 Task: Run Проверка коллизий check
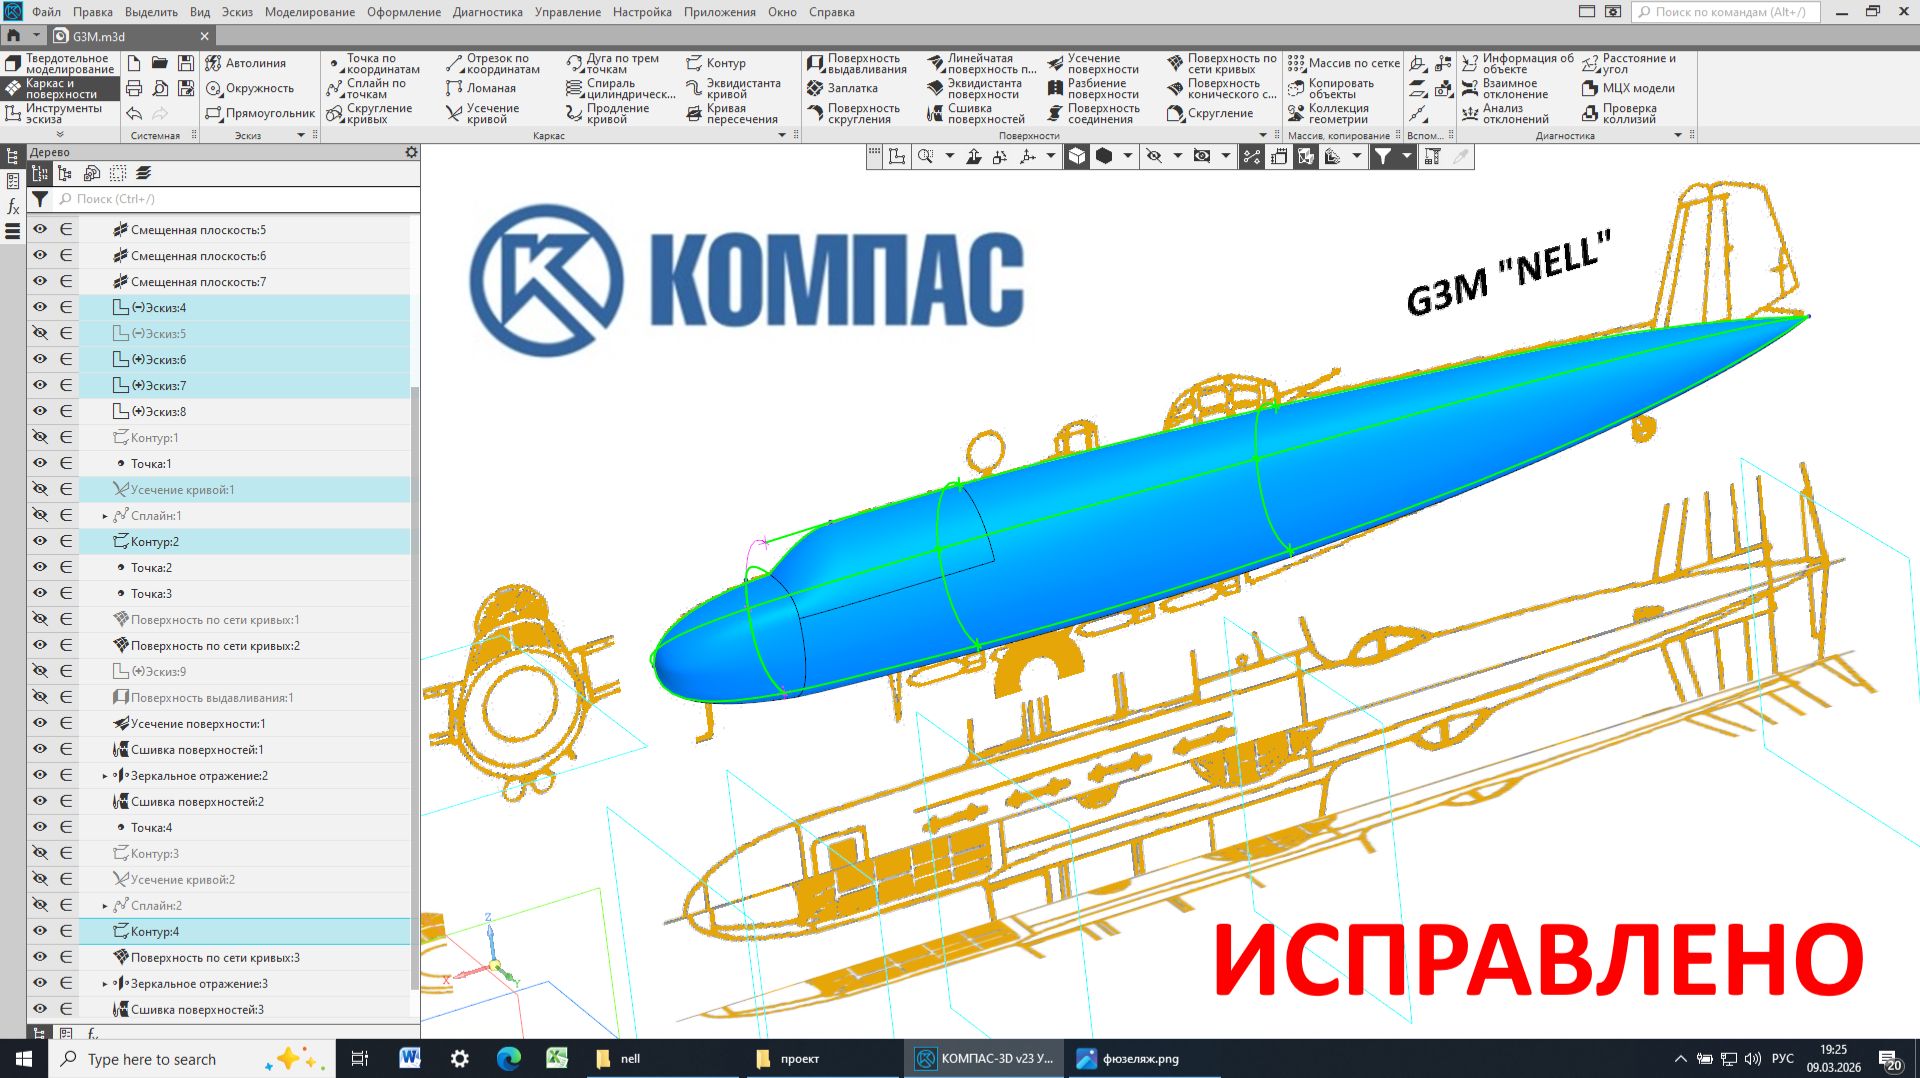1619,113
